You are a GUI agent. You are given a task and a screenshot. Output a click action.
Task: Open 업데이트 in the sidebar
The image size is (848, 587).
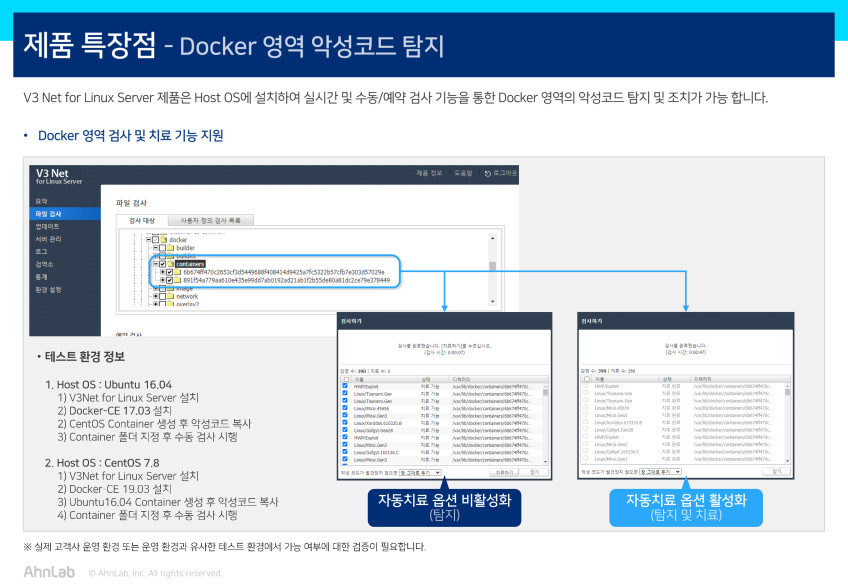(48, 226)
